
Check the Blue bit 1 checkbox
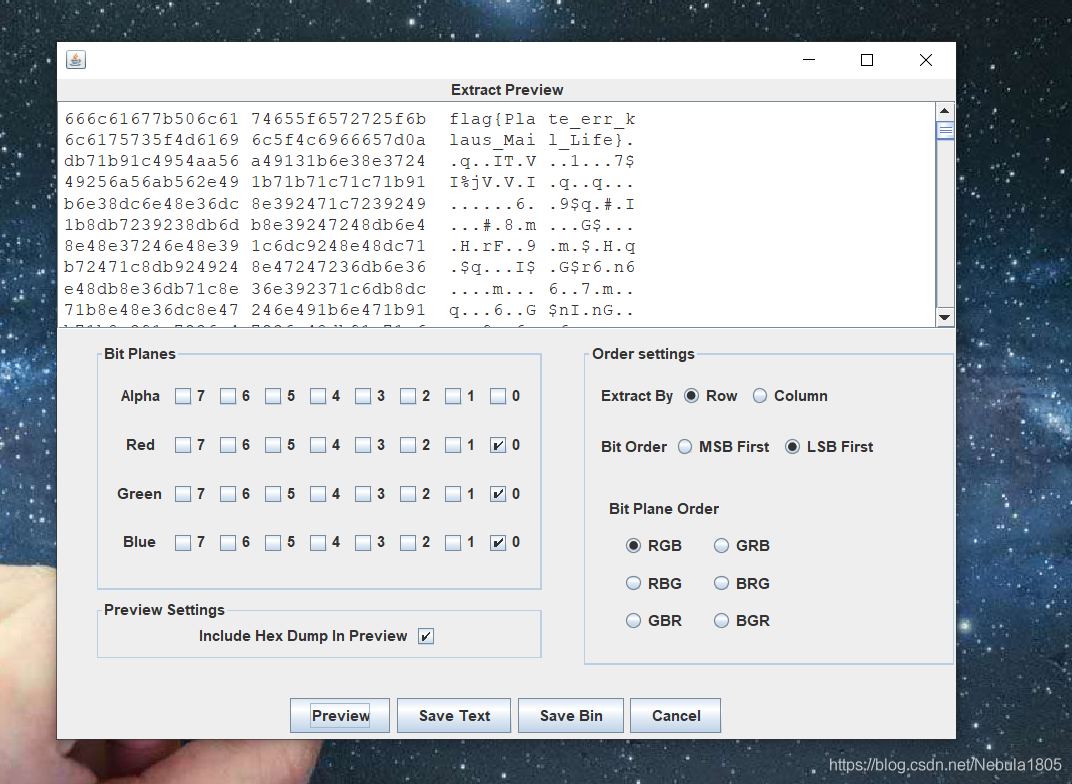(x=453, y=543)
